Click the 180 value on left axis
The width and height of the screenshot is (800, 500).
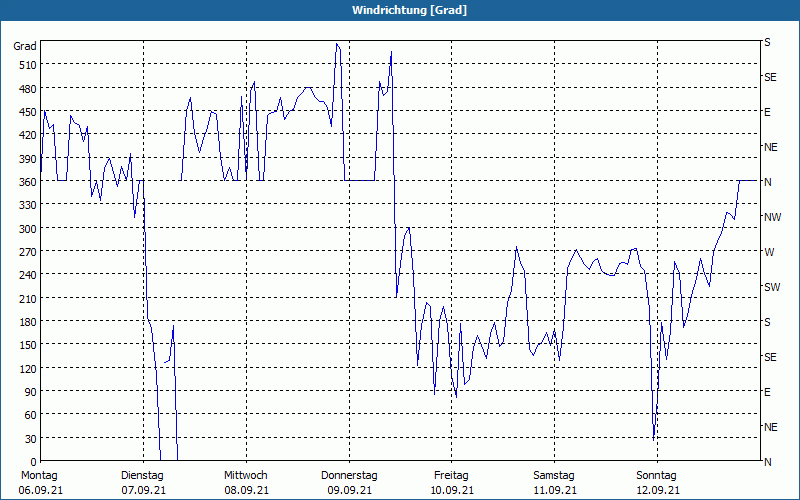click(x=28, y=322)
